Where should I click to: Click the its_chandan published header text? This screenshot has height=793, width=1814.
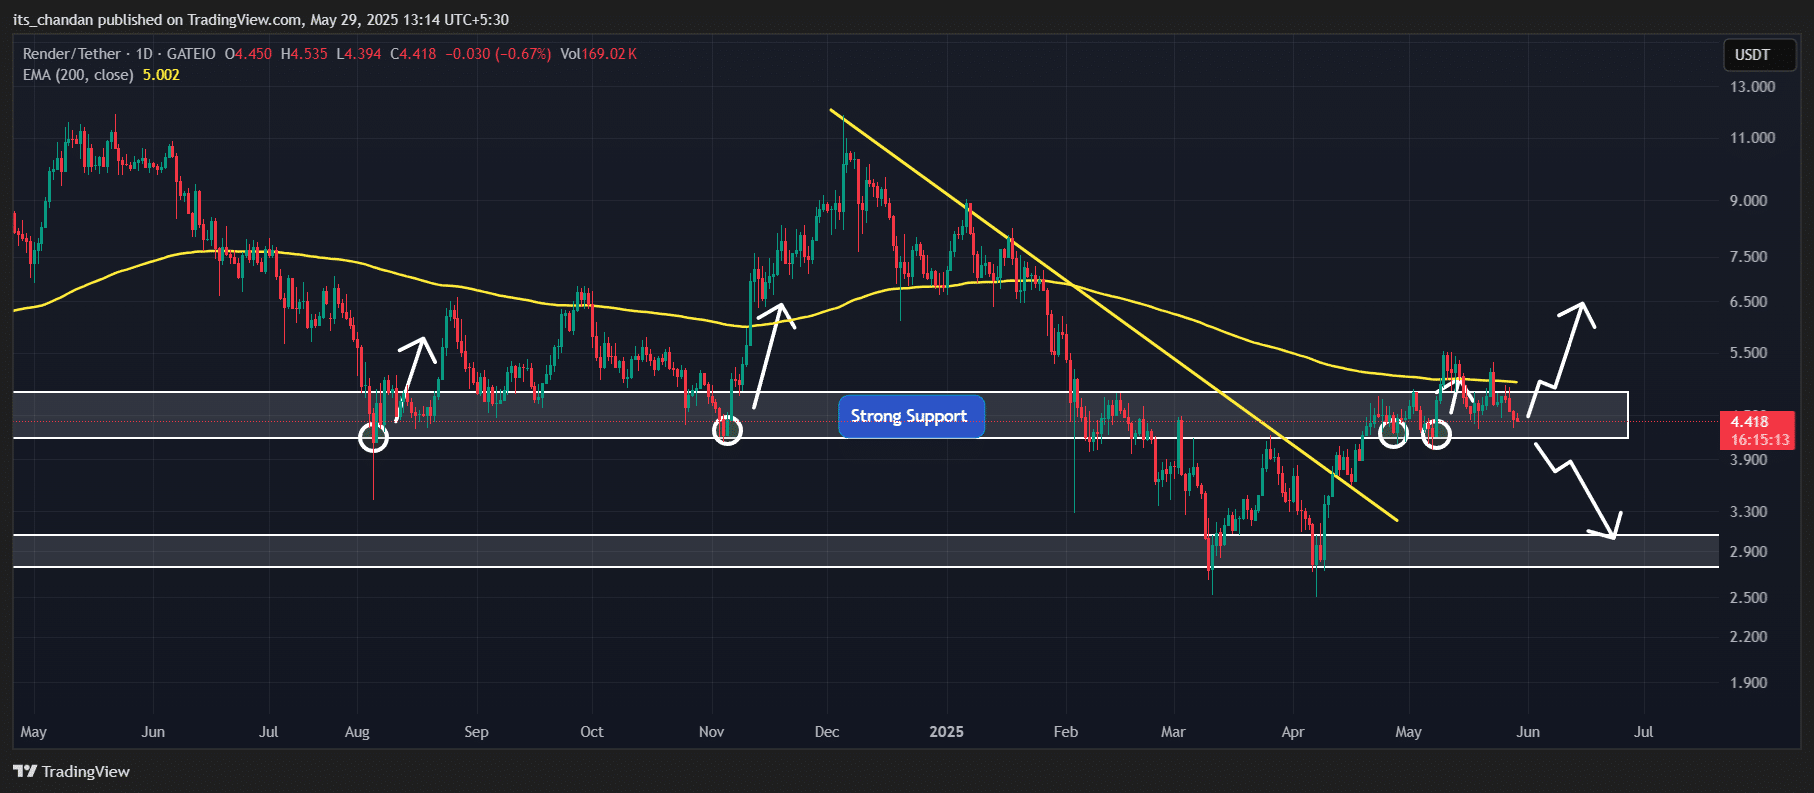[x=261, y=19]
